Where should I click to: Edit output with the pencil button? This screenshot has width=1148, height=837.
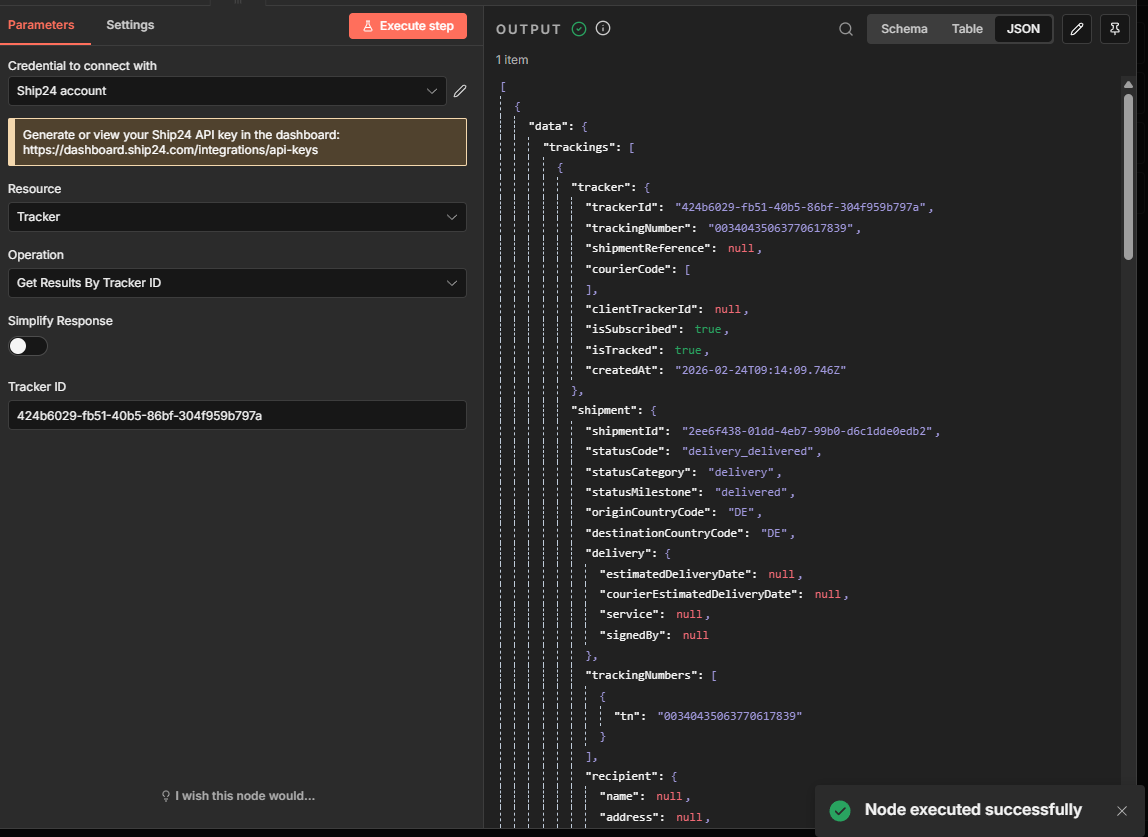[x=1076, y=29]
